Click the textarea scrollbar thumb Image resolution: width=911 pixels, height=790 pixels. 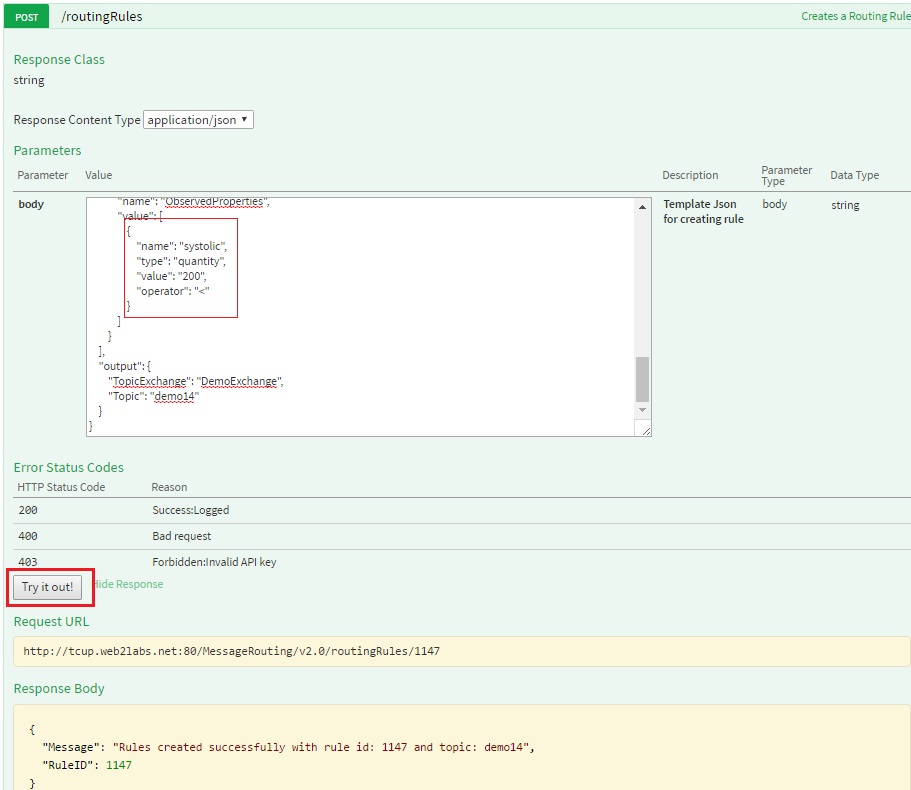(642, 379)
